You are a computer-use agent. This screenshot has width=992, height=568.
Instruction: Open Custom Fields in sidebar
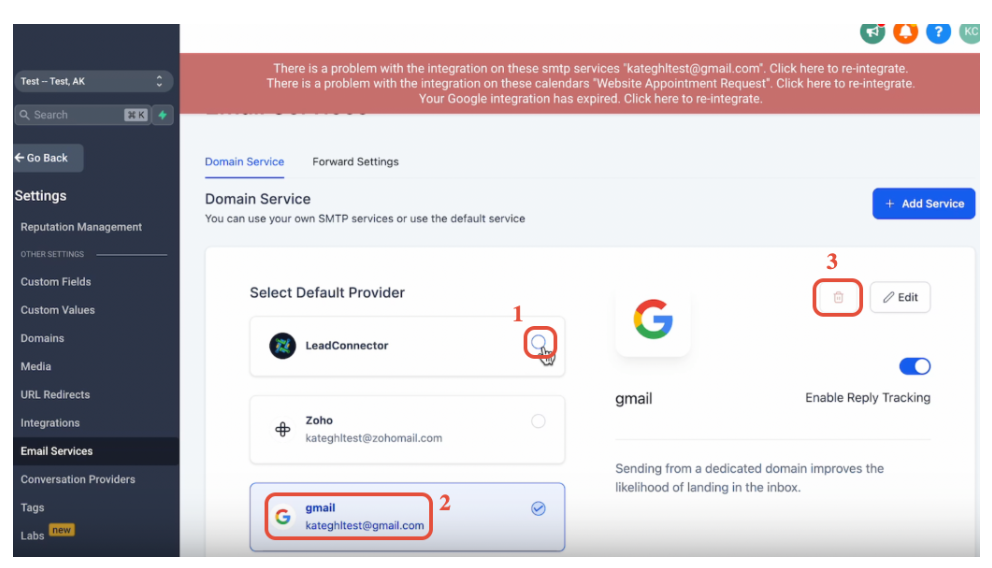click(56, 281)
